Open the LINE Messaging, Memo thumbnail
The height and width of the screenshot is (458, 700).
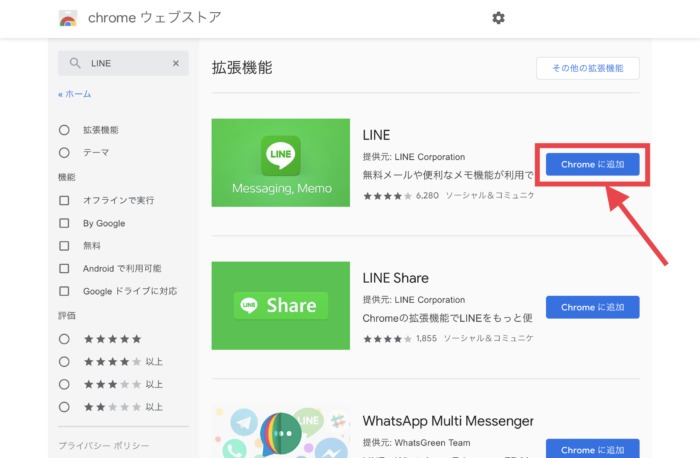pos(281,162)
